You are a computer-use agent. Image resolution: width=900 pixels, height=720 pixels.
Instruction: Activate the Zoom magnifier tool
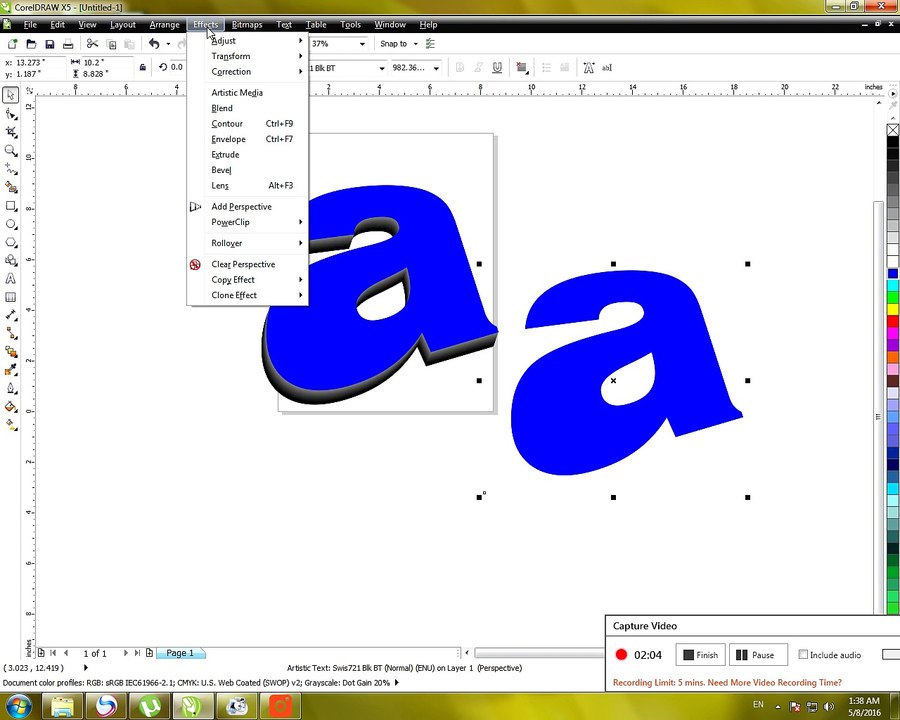[11, 150]
